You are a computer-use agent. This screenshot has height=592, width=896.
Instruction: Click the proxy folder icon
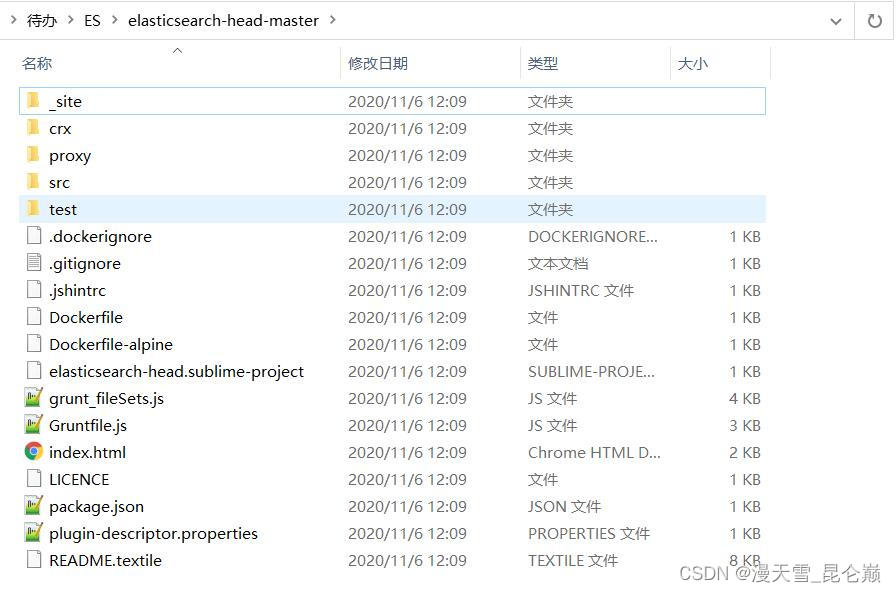tap(34, 154)
